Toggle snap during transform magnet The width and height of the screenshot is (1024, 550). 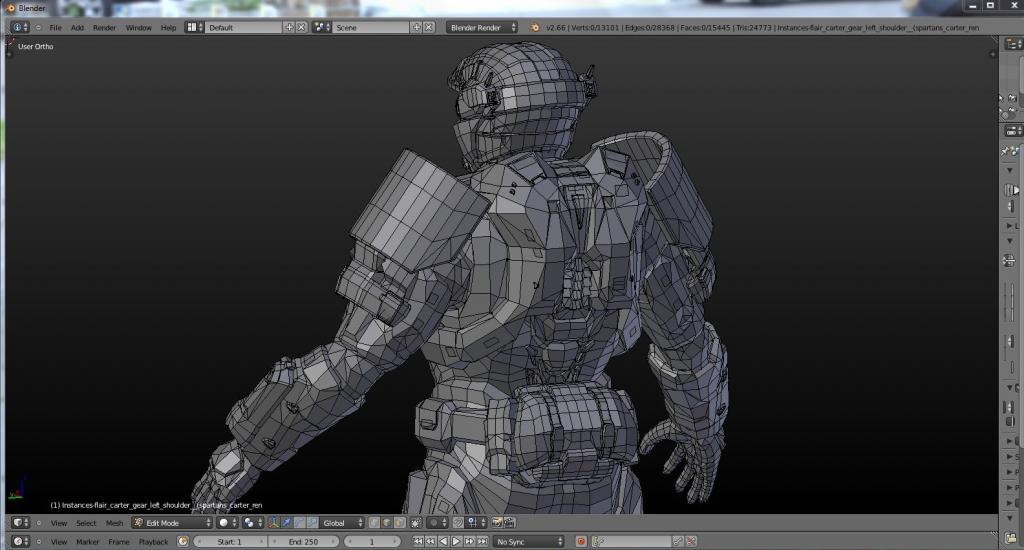[x=458, y=523]
